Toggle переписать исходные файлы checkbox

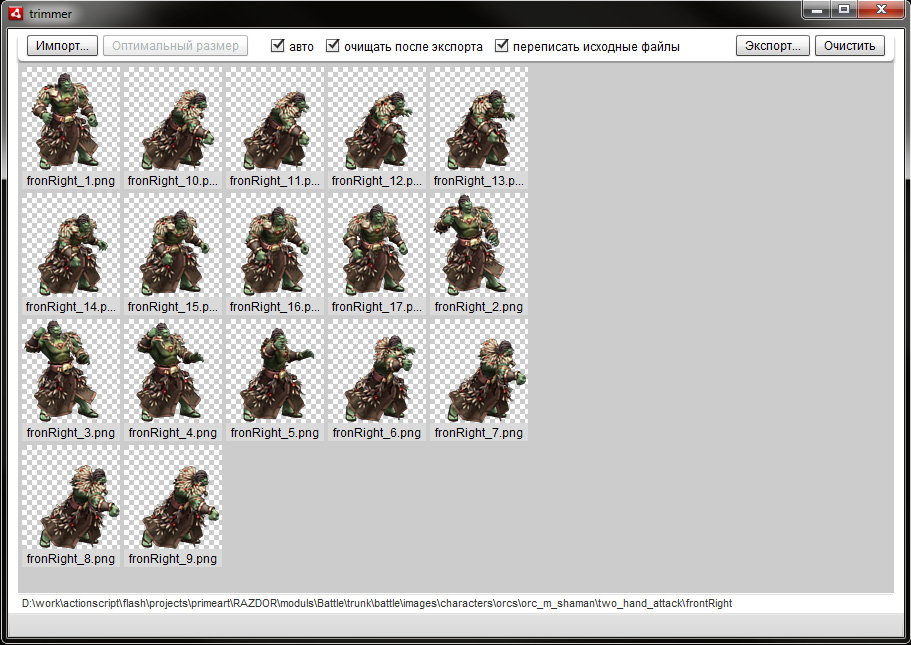coord(501,45)
